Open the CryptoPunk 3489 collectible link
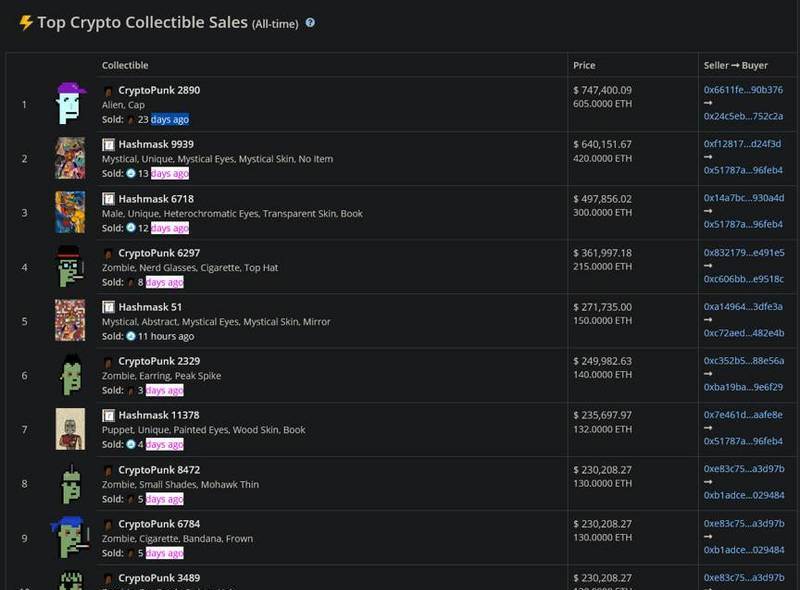The width and height of the screenshot is (800, 590). [x=159, y=578]
